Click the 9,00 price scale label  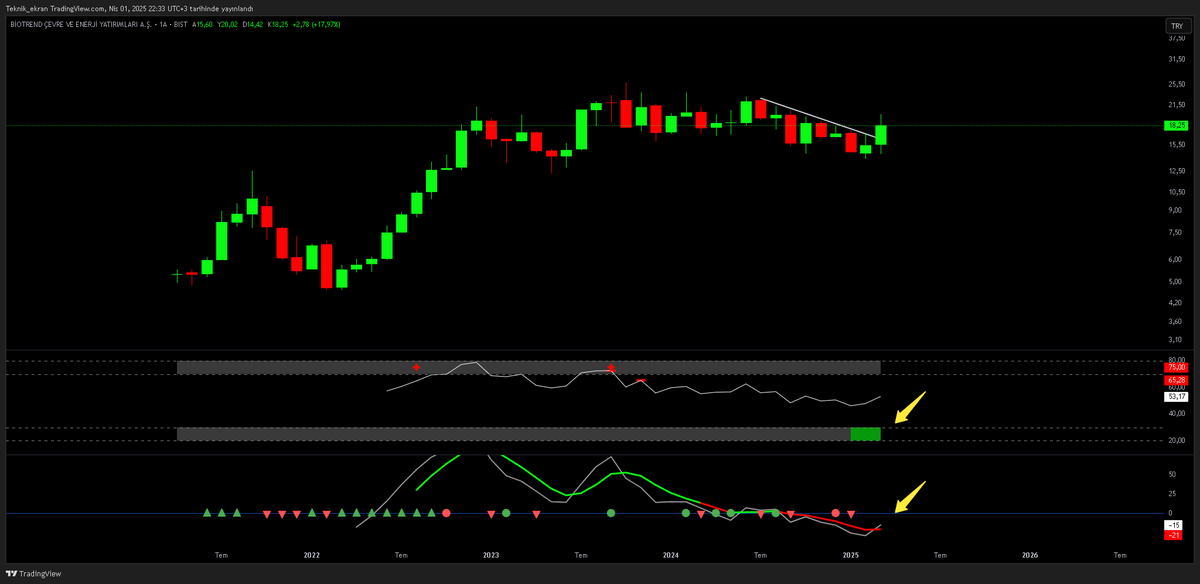(x=1176, y=210)
